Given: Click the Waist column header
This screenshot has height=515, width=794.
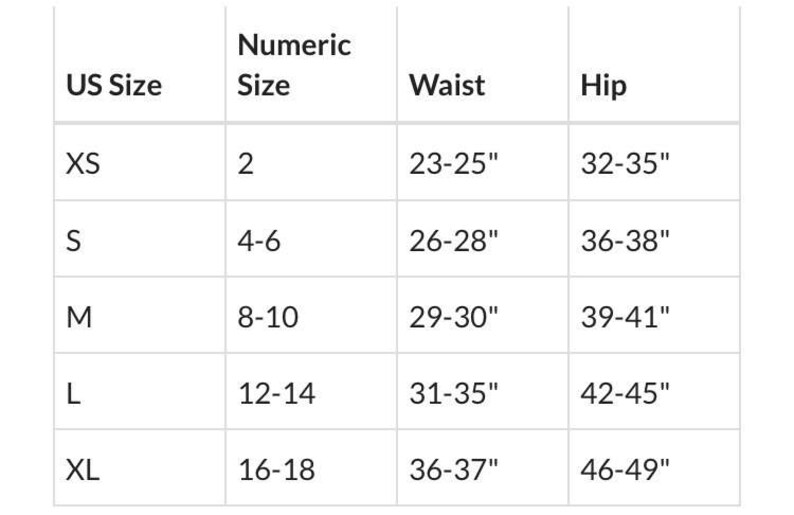Looking at the screenshot, I should (x=447, y=85).
